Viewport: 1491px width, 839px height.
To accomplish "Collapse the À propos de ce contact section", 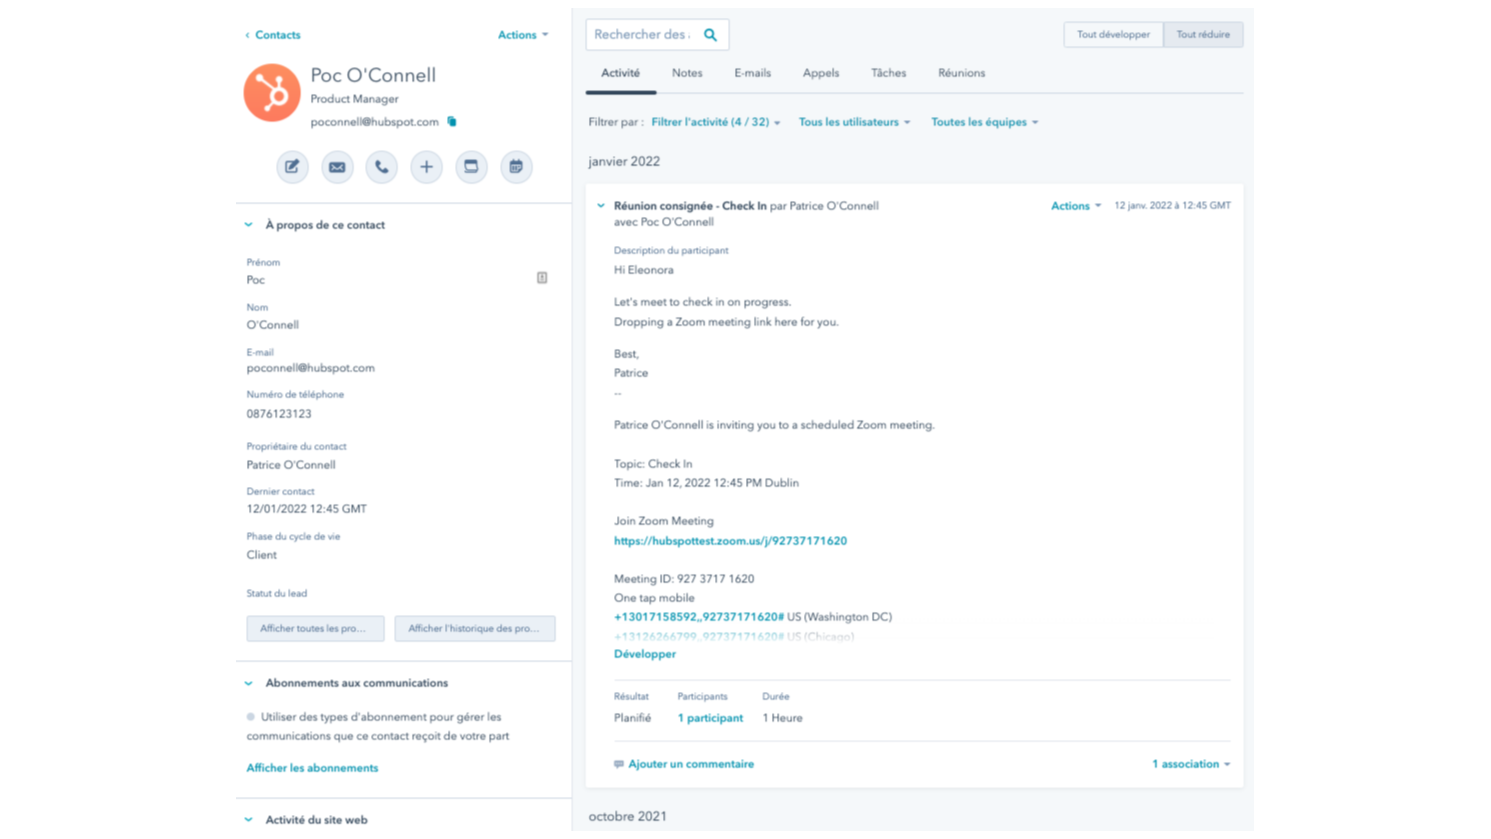I will [247, 225].
